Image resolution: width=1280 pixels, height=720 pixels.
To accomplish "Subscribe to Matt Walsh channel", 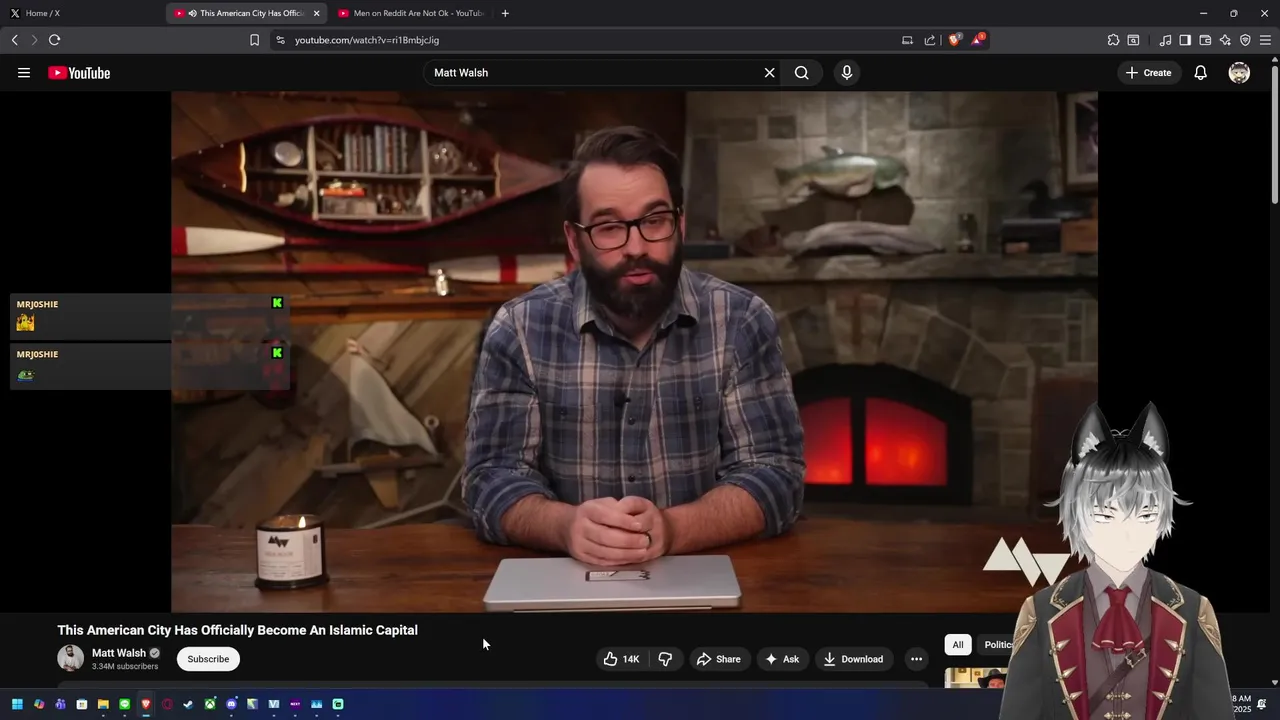I will (208, 659).
